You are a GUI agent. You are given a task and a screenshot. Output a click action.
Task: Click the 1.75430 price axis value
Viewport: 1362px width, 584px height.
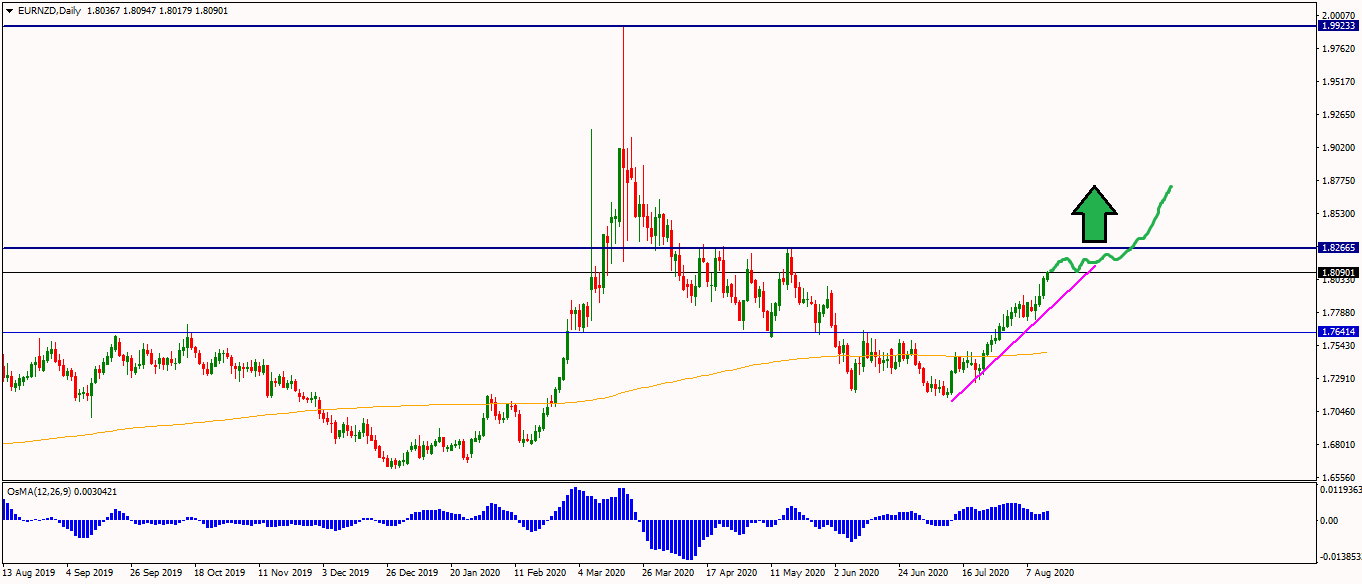click(1338, 346)
